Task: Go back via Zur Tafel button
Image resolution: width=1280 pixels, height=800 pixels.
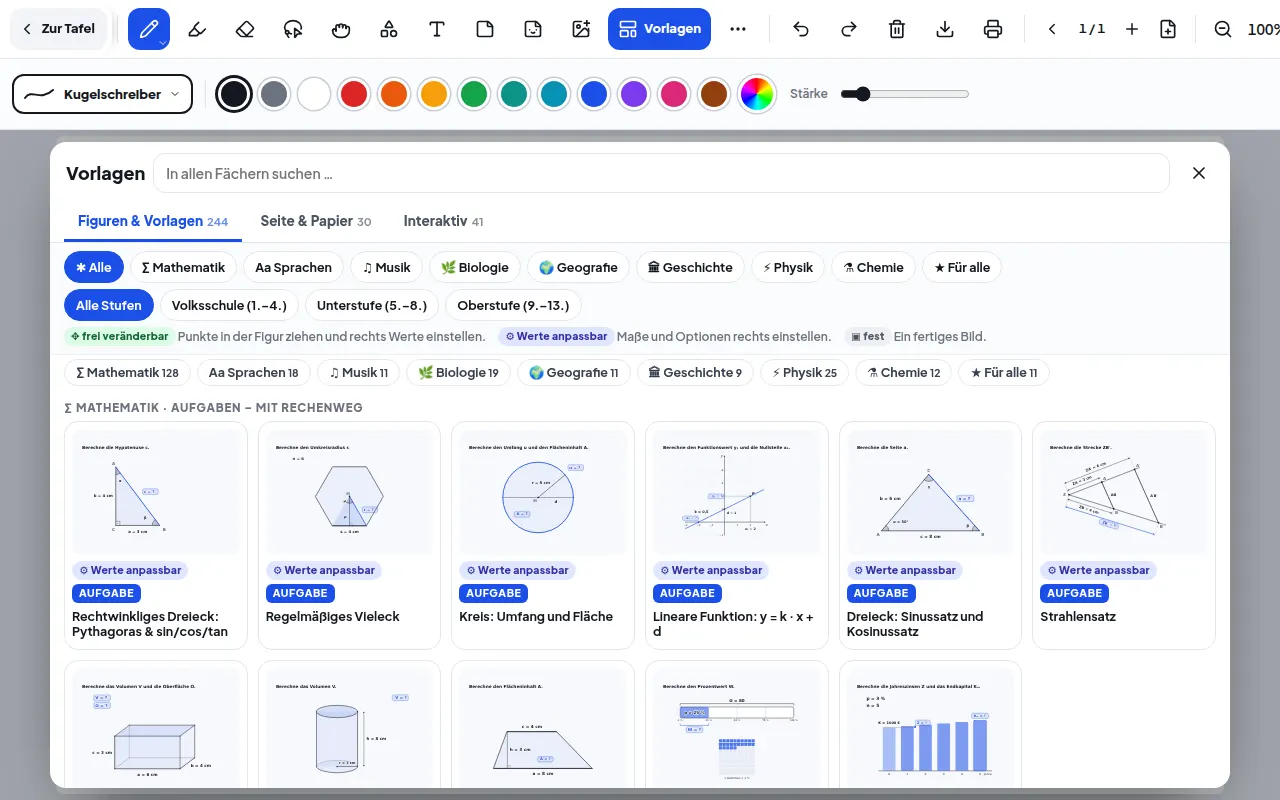Action: tap(58, 29)
